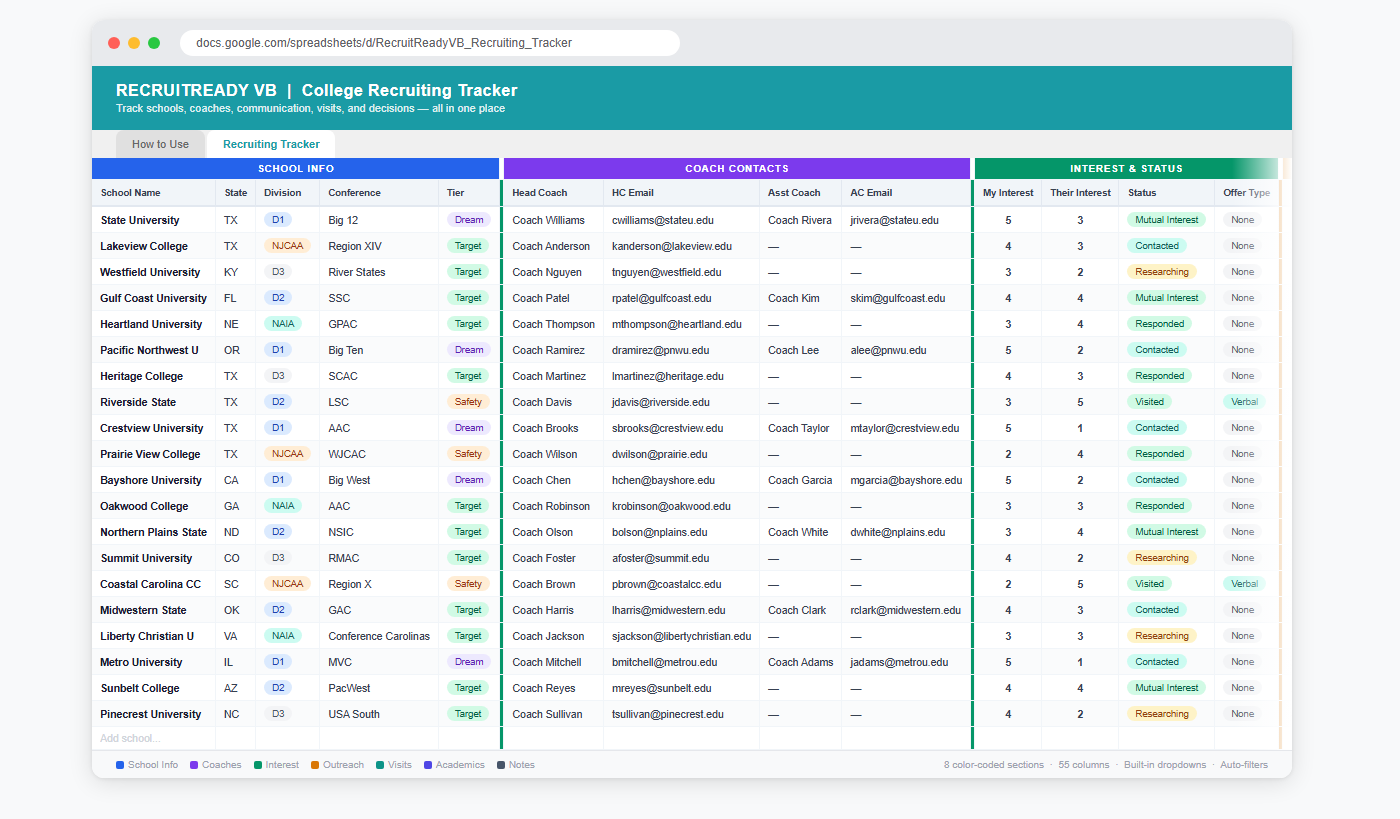The height and width of the screenshot is (819, 1400).
Task: Click the purple Coaches legend marker
Action: click(x=194, y=765)
